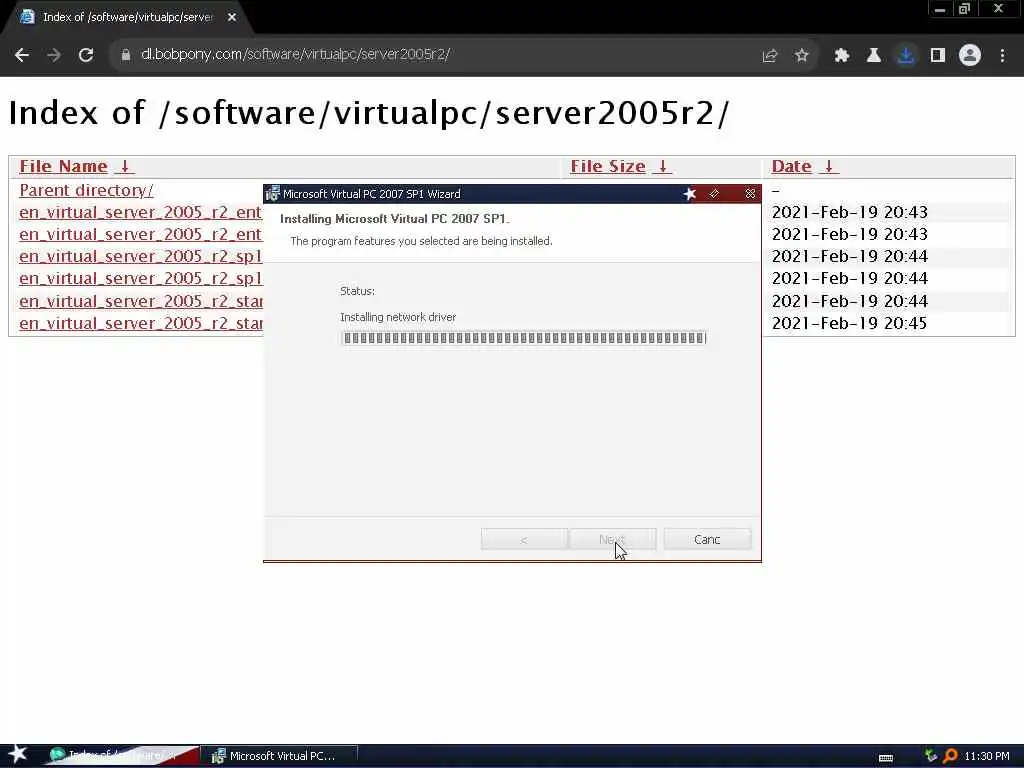The image size is (1024, 768).
Task: Restore down the browser window
Action: pos(965,9)
